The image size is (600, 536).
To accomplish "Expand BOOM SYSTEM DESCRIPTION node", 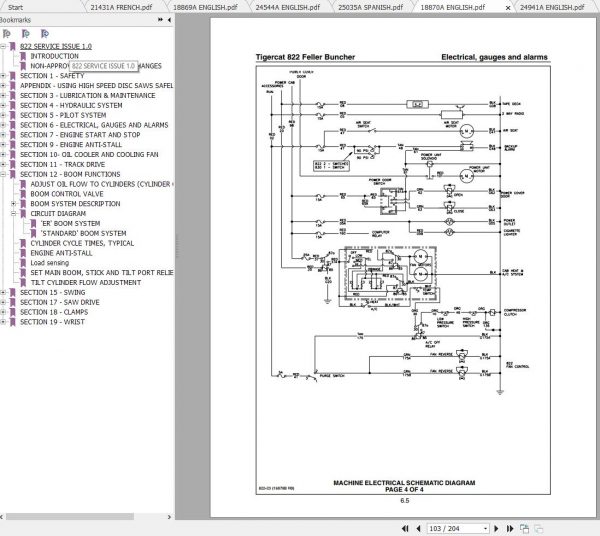I will click(x=13, y=204).
